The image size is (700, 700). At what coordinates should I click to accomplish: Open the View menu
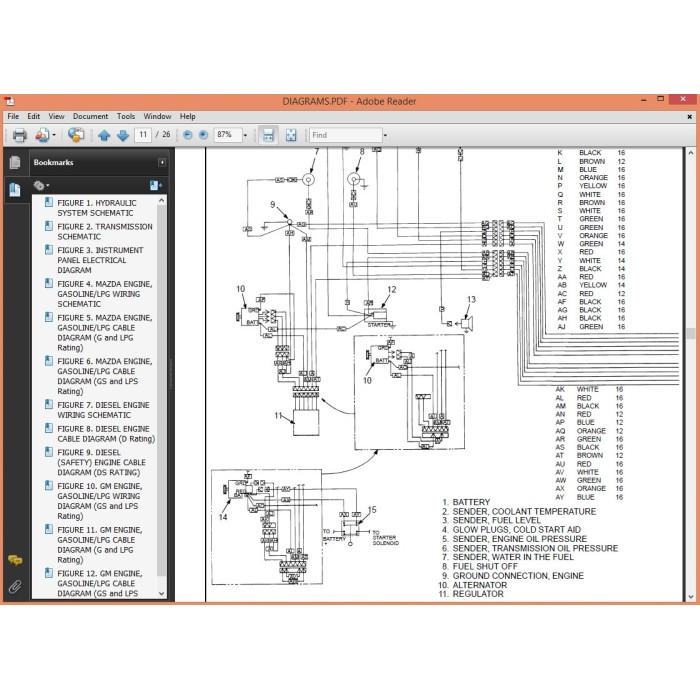56,116
